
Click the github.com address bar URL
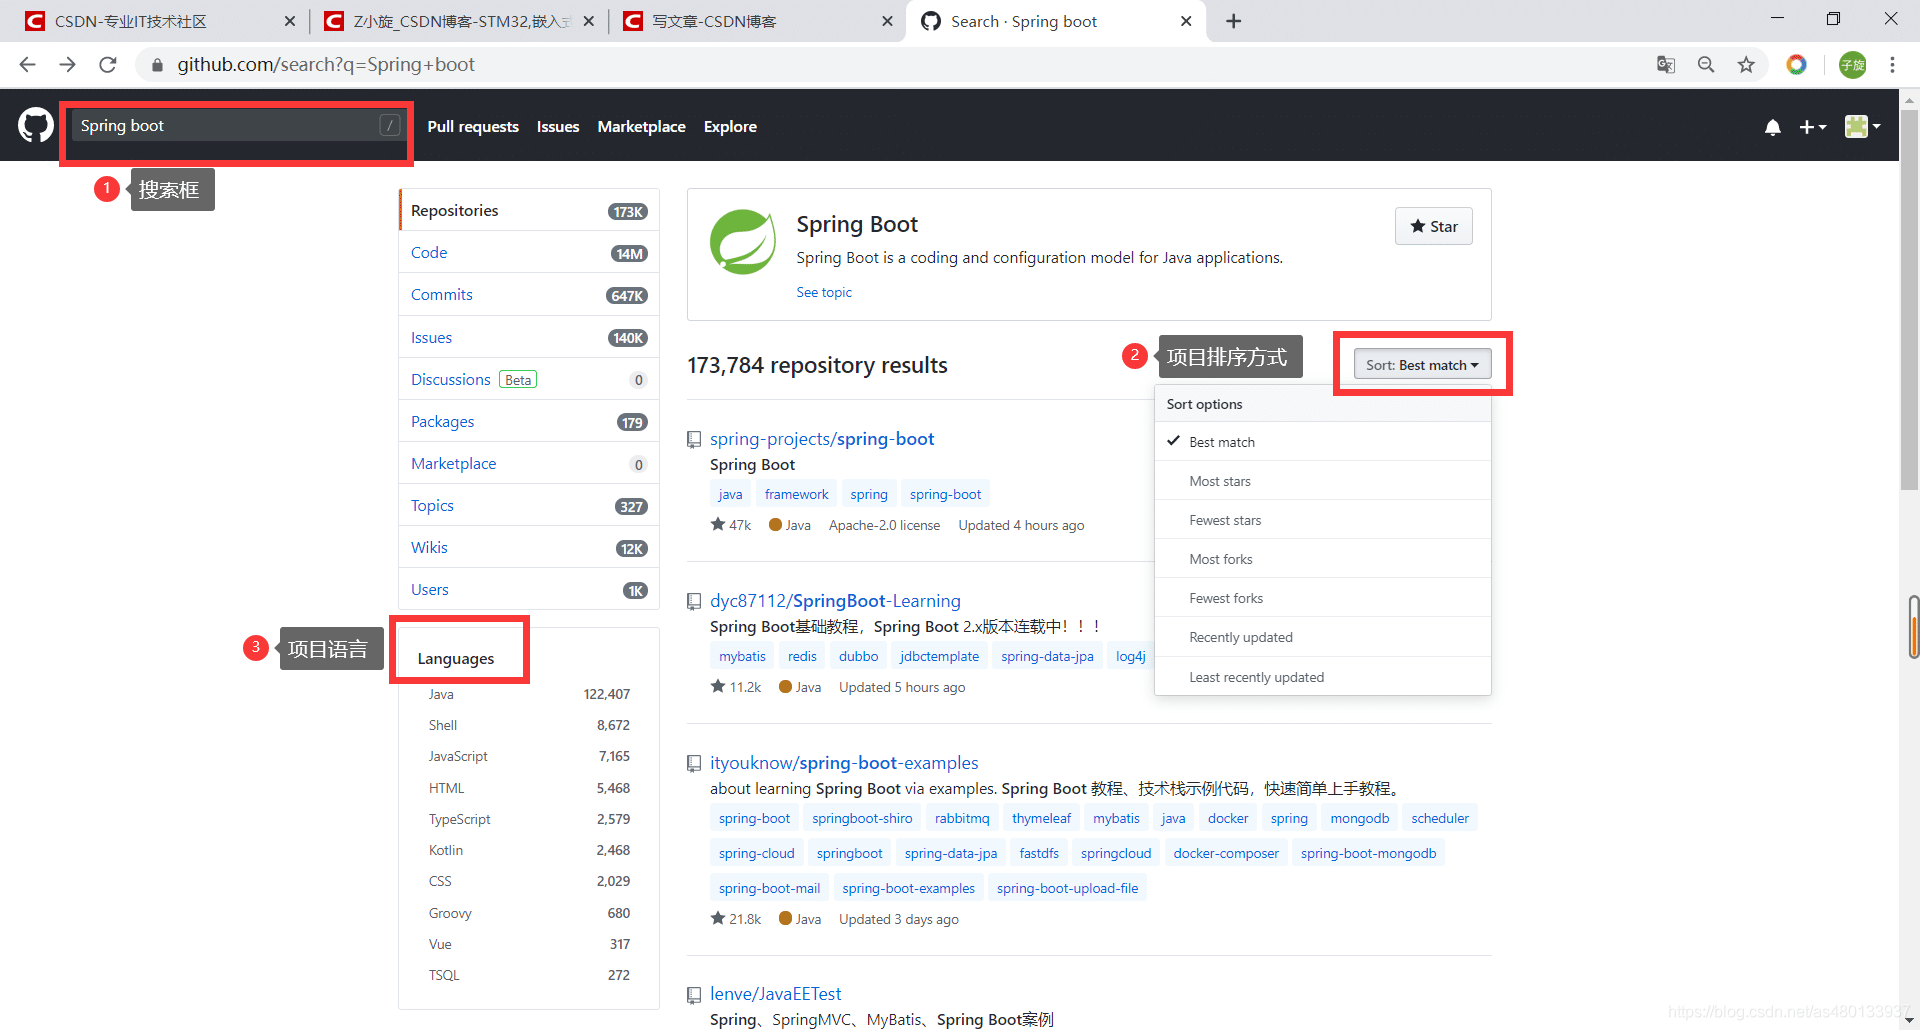tap(326, 65)
